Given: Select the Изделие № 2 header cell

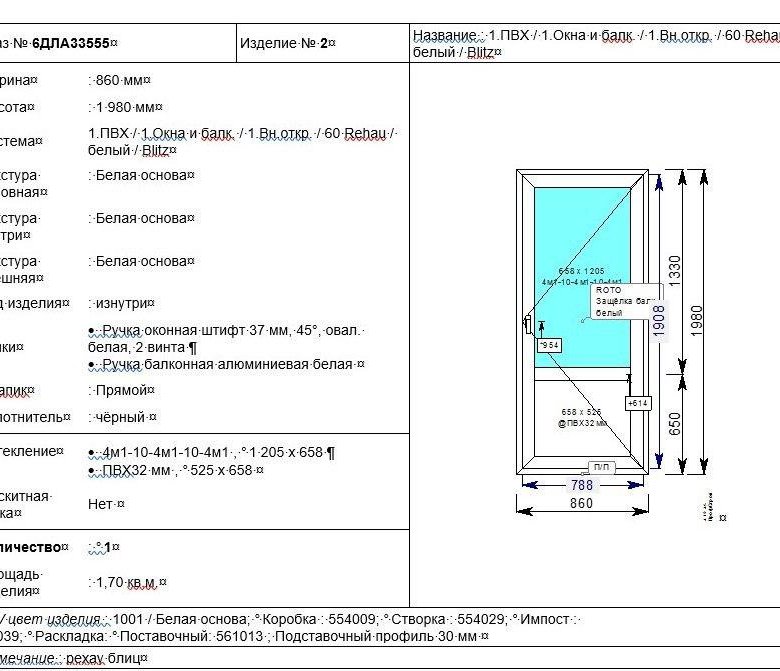Looking at the screenshot, I should point(288,44).
